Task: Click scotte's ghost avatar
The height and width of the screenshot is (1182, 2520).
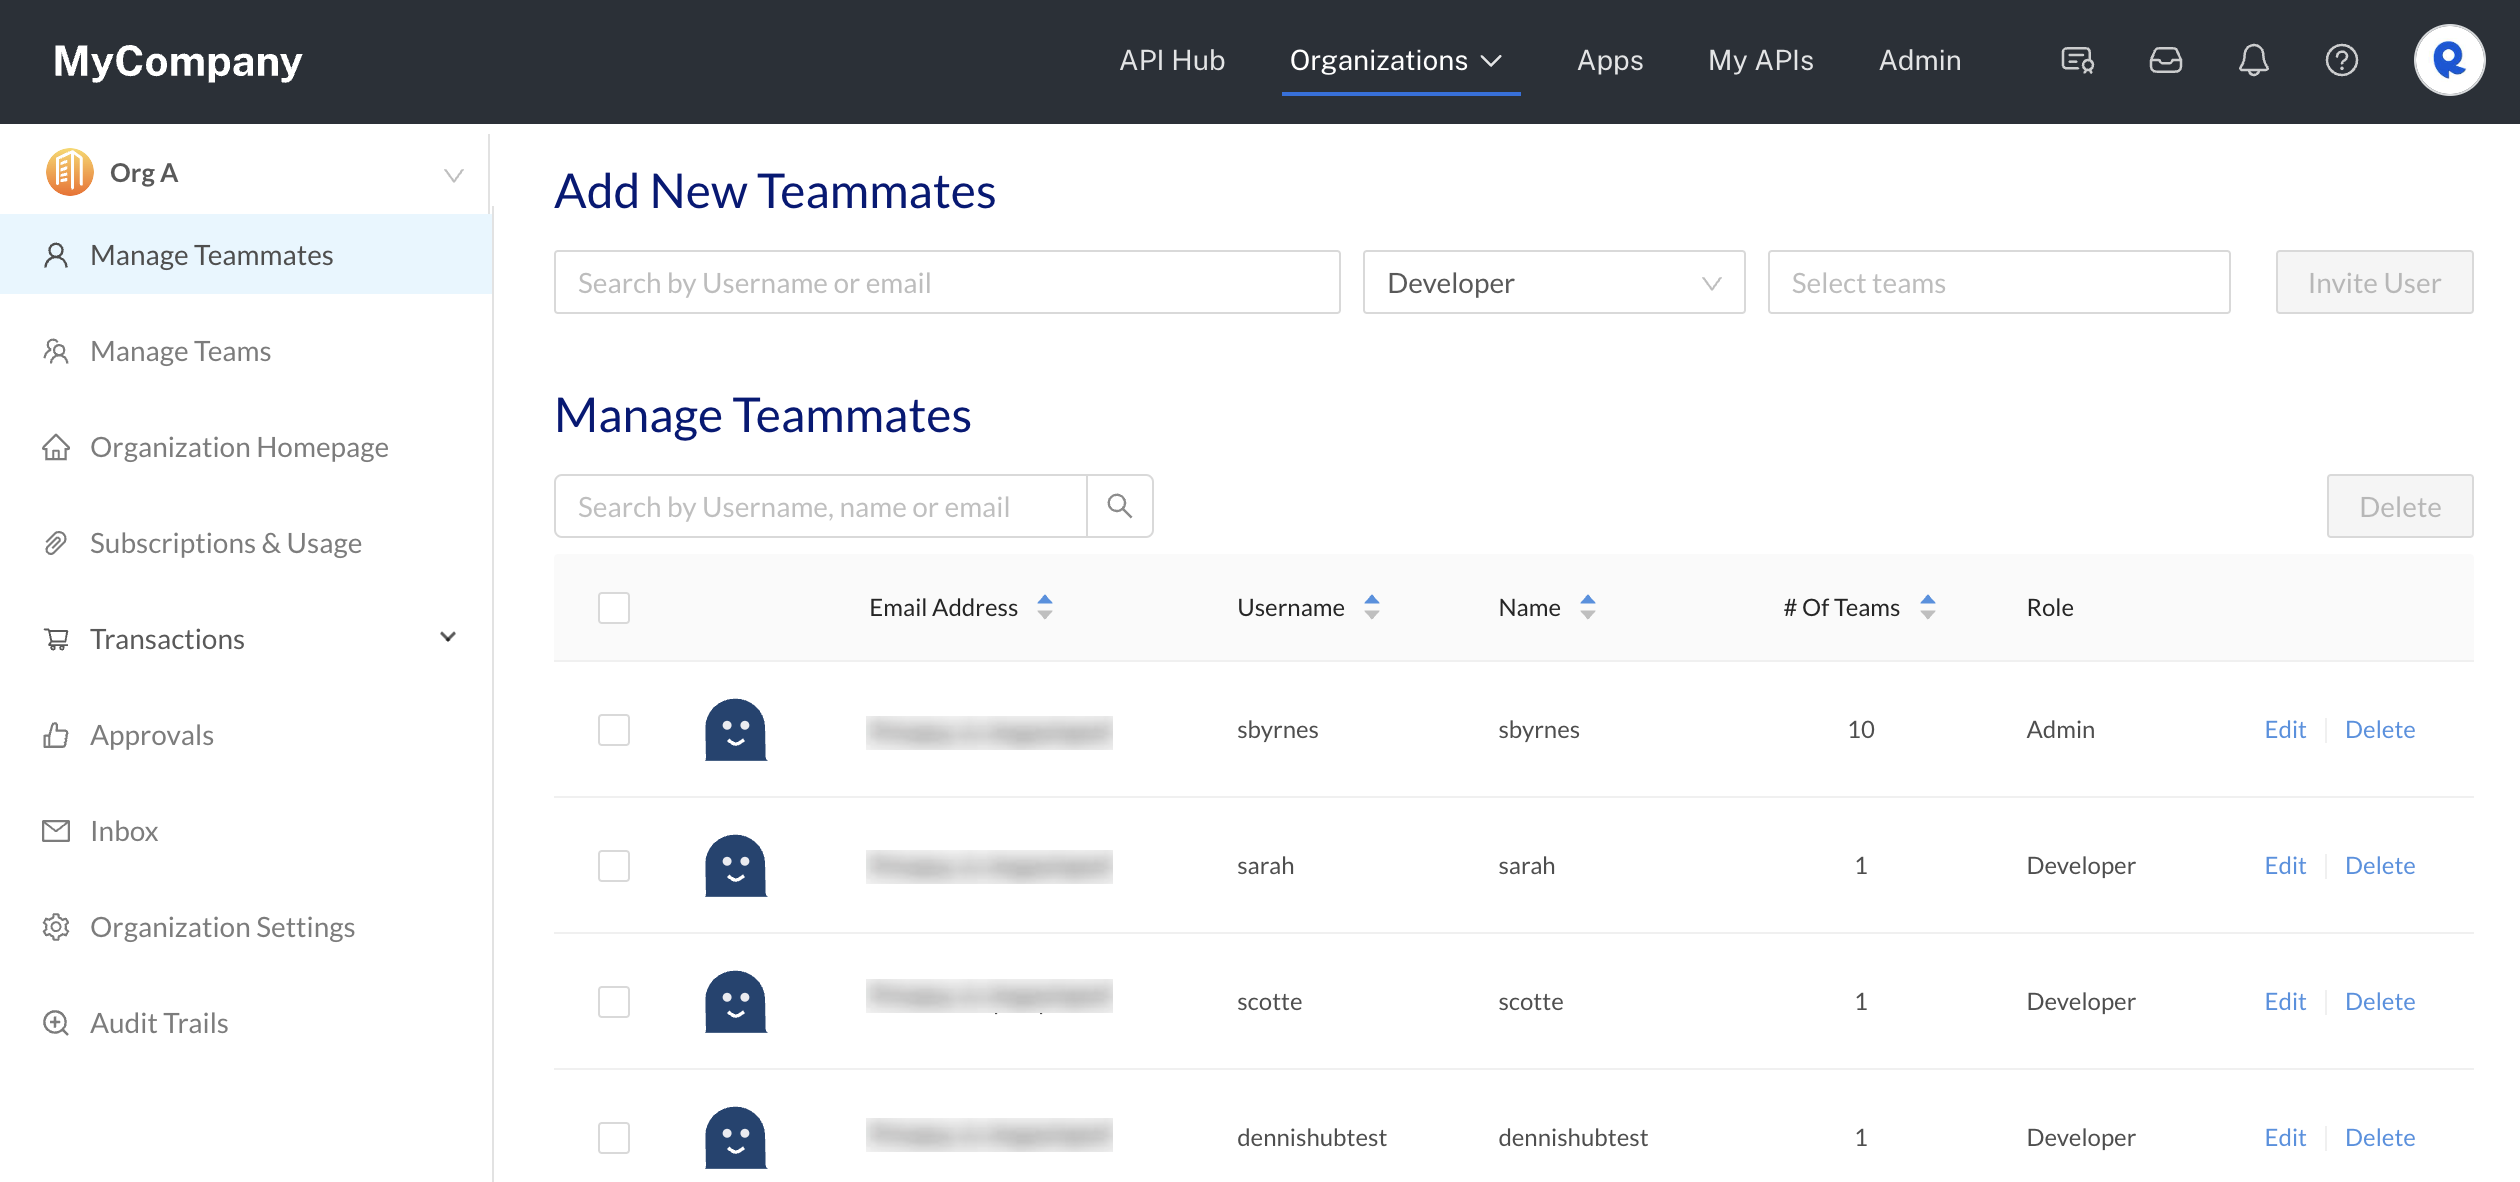Action: [735, 1001]
